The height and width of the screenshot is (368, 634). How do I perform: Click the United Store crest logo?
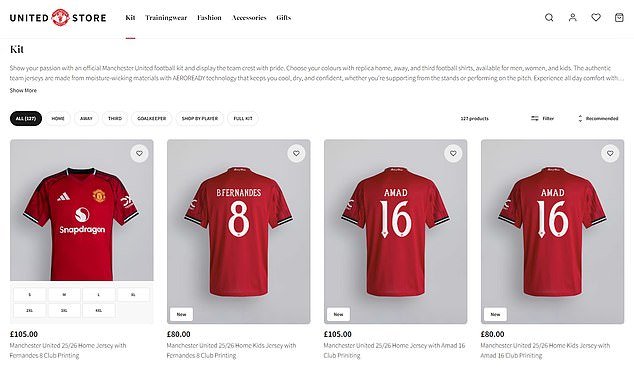[60, 18]
